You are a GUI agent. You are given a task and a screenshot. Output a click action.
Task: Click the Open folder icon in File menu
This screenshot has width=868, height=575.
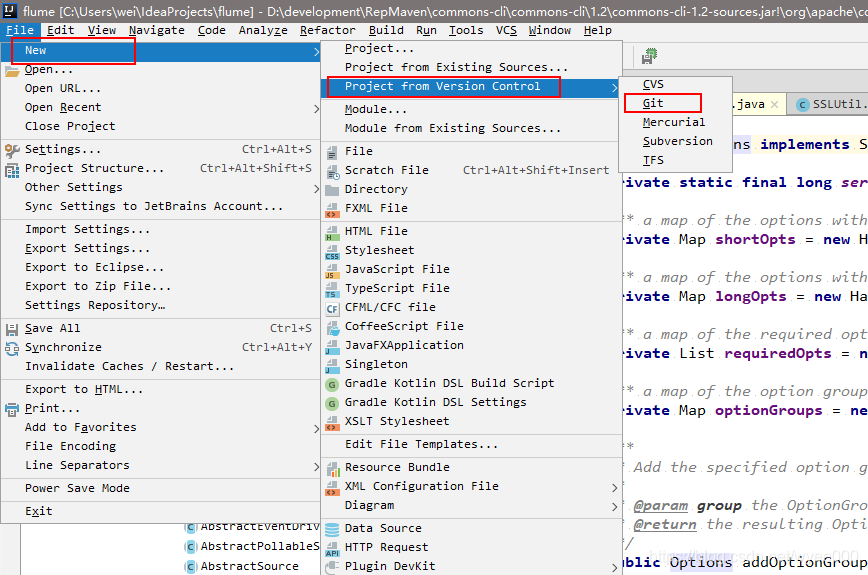[x=12, y=71]
